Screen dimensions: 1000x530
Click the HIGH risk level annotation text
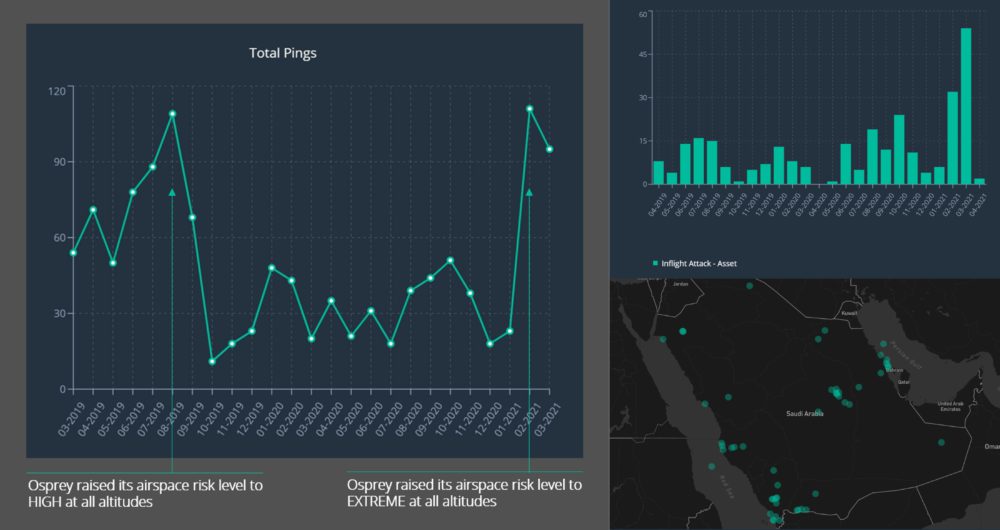(x=145, y=493)
